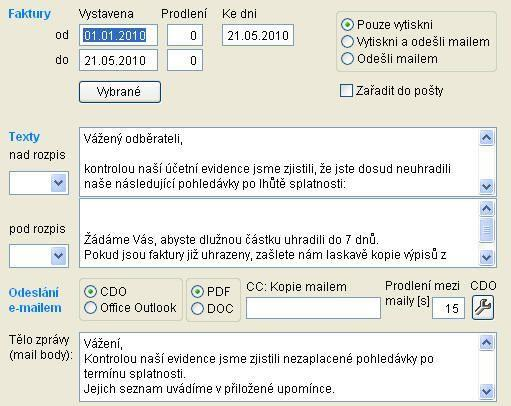This screenshot has width=511, height=406.
Task: Focus the CC: Kopie mailem field
Action: point(313,308)
